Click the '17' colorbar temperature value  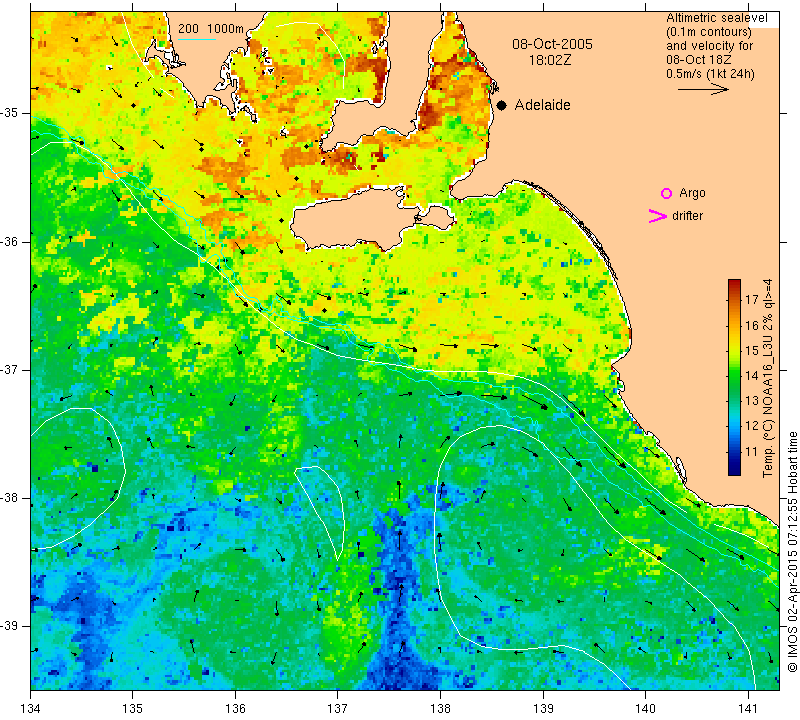(x=752, y=300)
